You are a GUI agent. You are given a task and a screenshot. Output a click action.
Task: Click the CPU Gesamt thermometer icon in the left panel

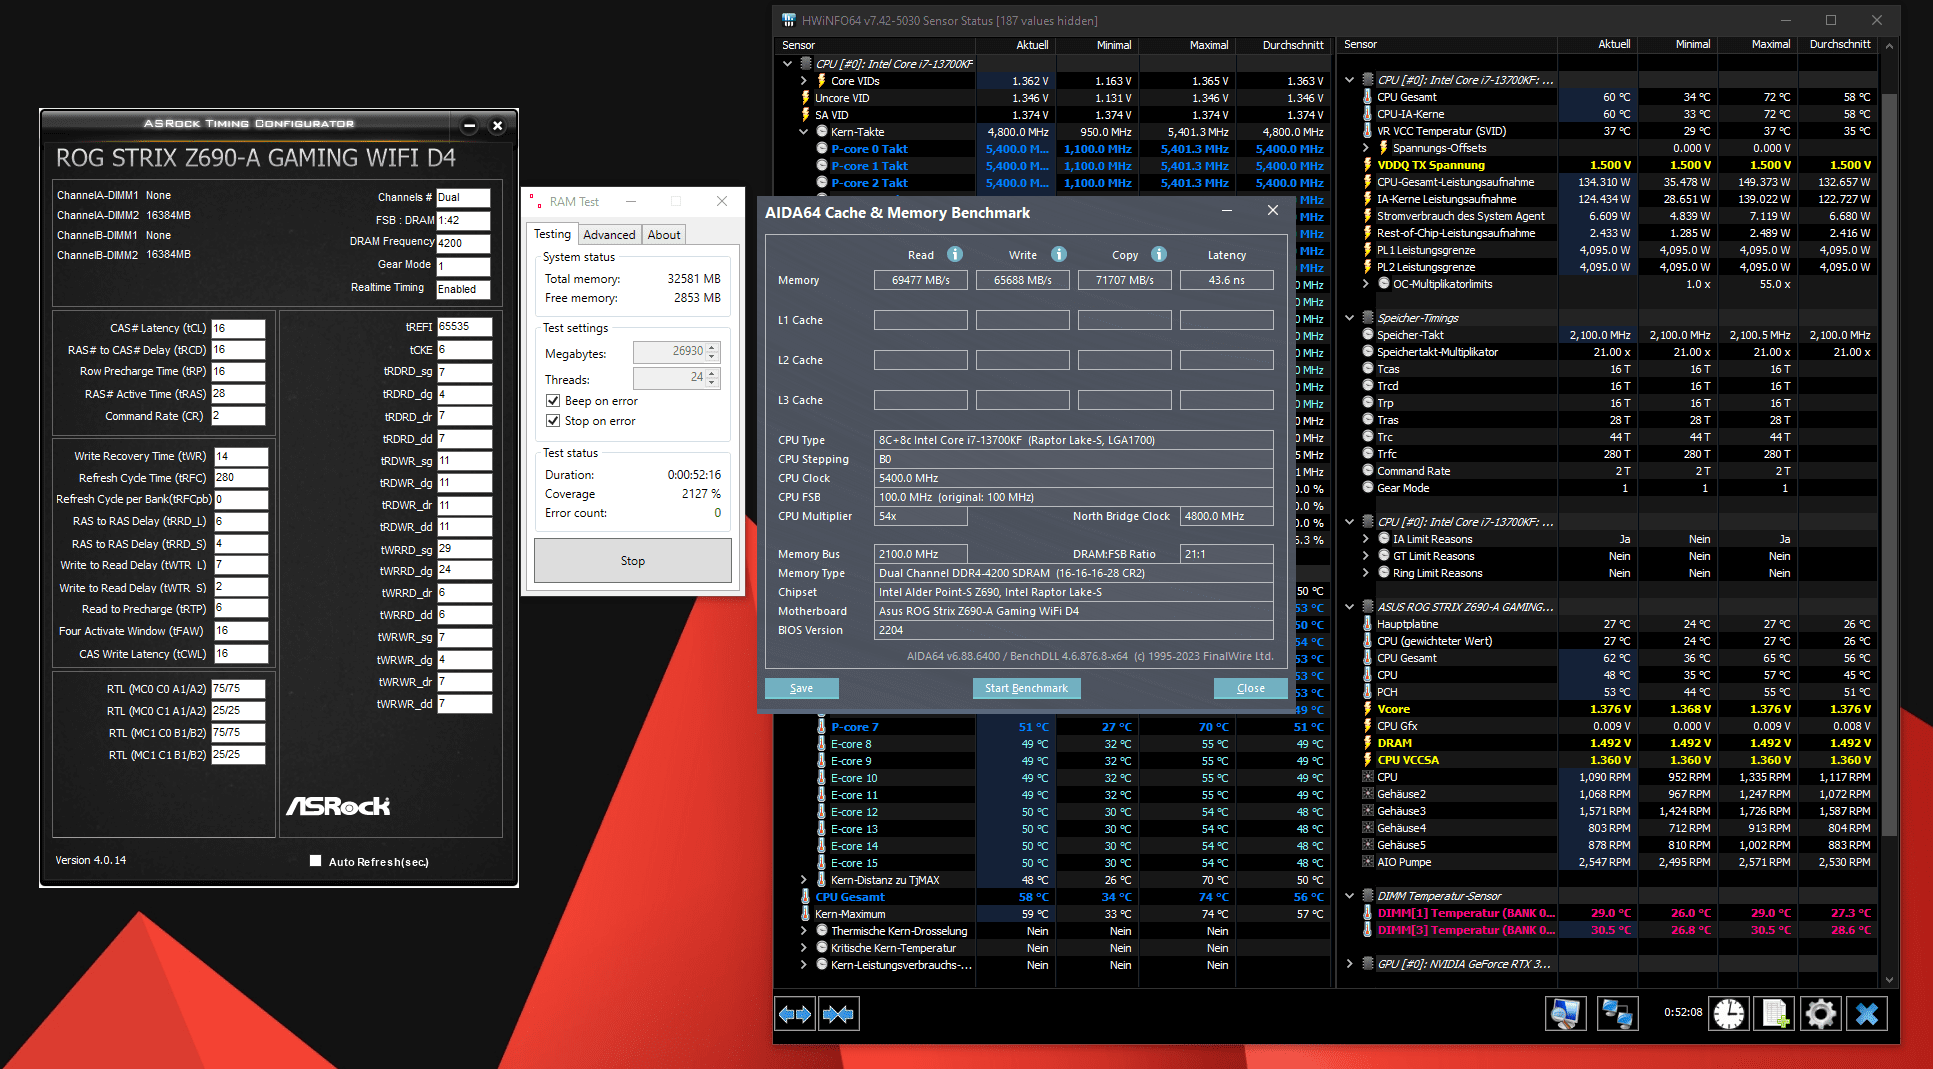coord(805,897)
